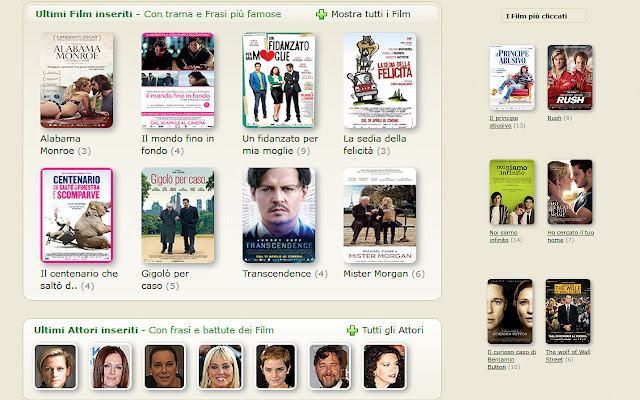Screen dimensions: 640x400
Task: Click the Il mondo fino in fondo title
Action: click(x=178, y=144)
